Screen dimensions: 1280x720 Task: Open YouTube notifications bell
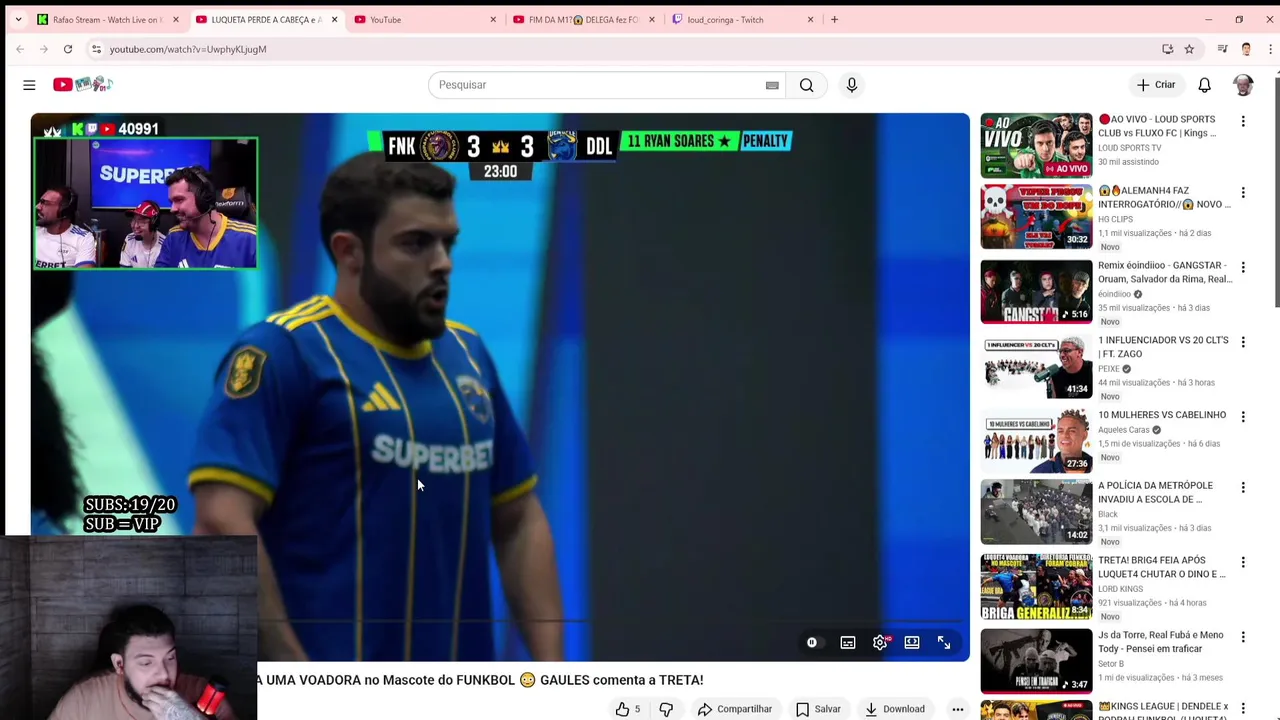click(1204, 85)
